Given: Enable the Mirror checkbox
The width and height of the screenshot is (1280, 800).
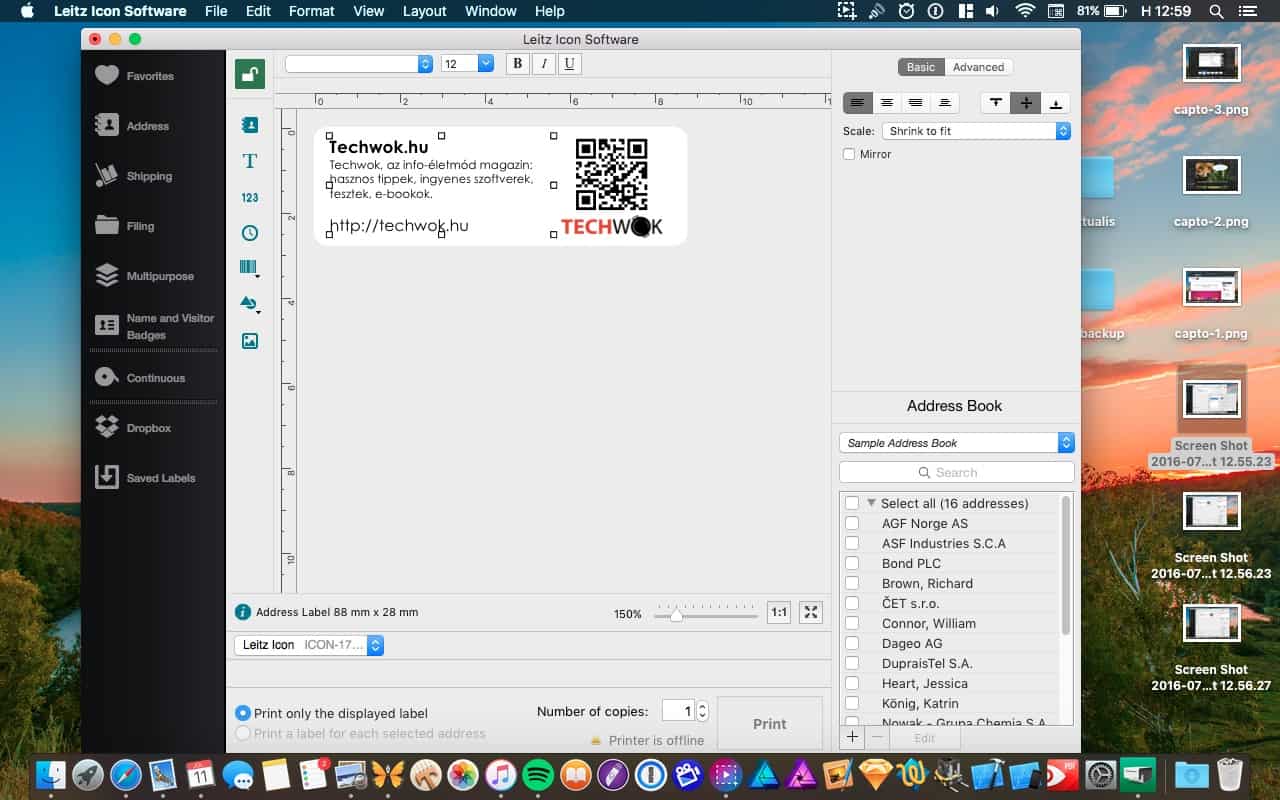Looking at the screenshot, I should pos(849,154).
